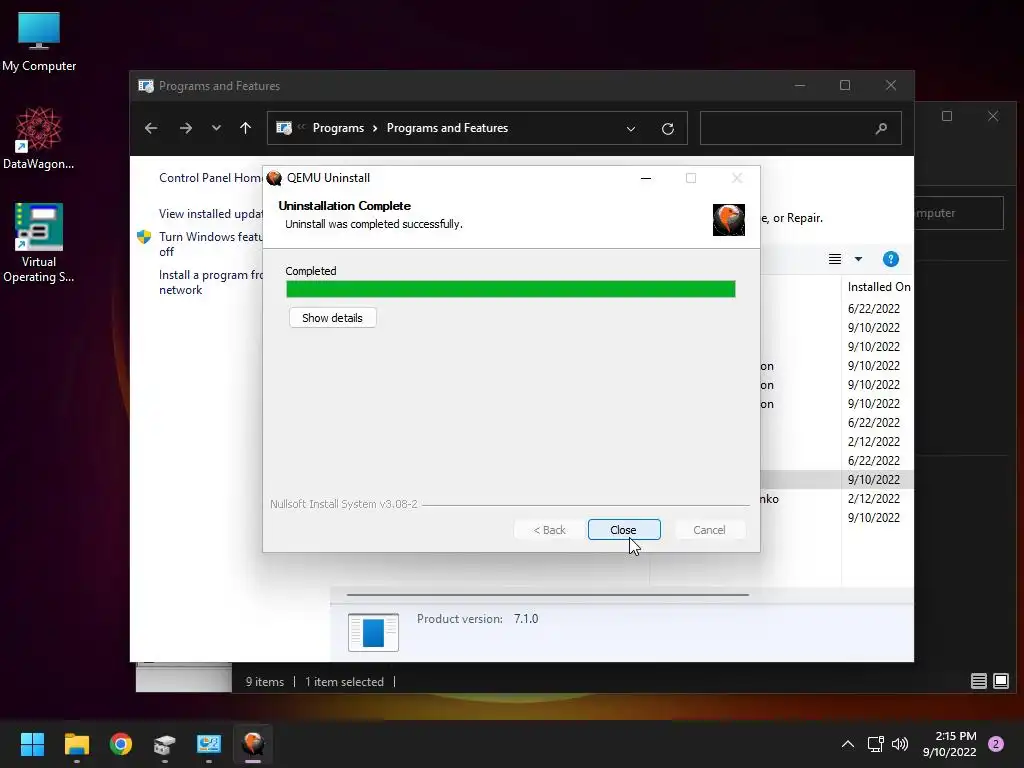Sort by the Installed On column
Viewport: 1024px width, 768px height.
pos(879,287)
